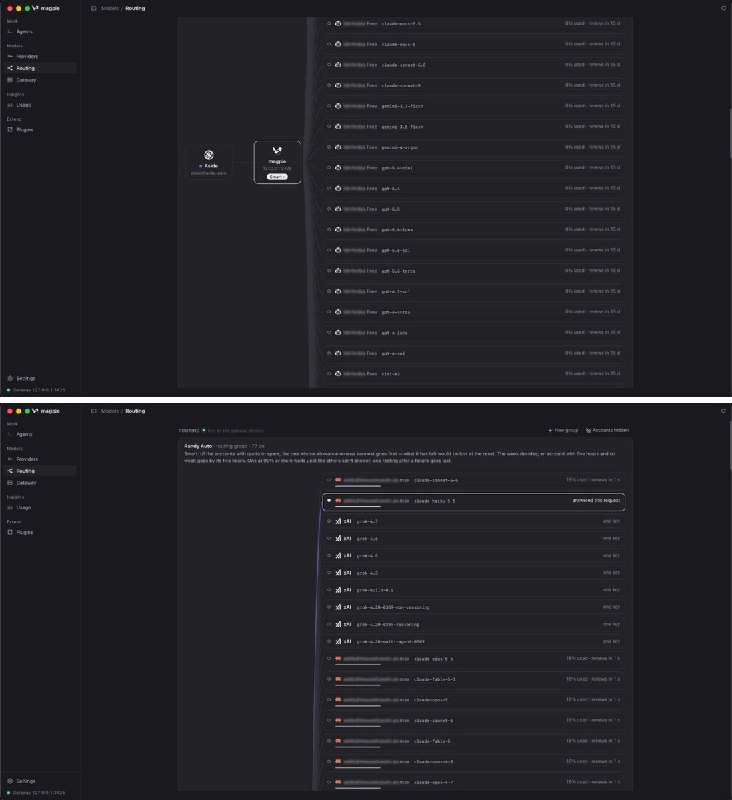Toggle the circle on the grok-build row
Image resolution: width=732 pixels, height=800 pixels.
(329, 590)
